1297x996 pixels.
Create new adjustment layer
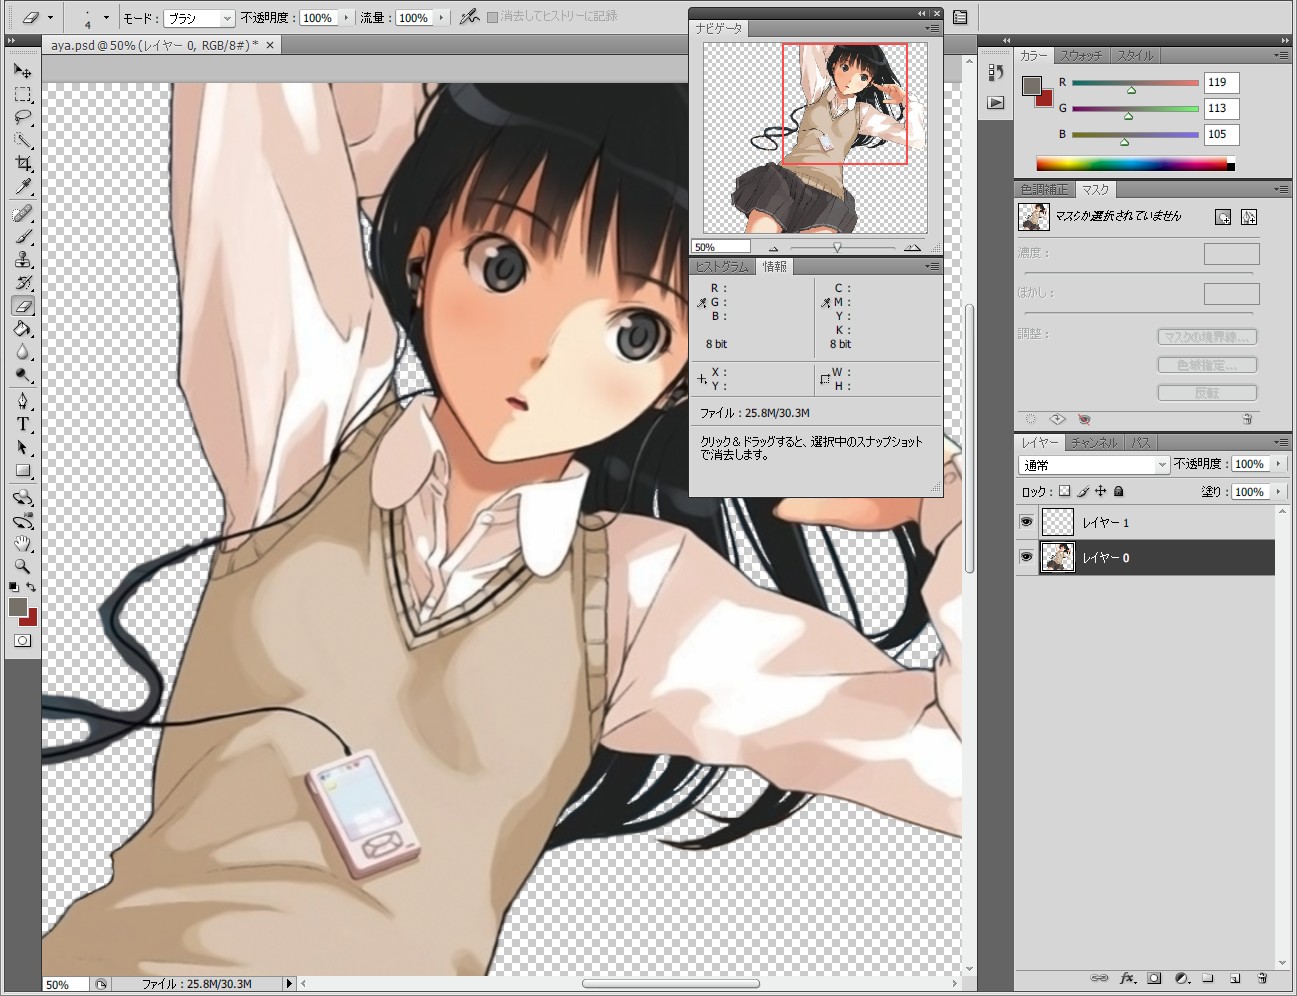1181,978
